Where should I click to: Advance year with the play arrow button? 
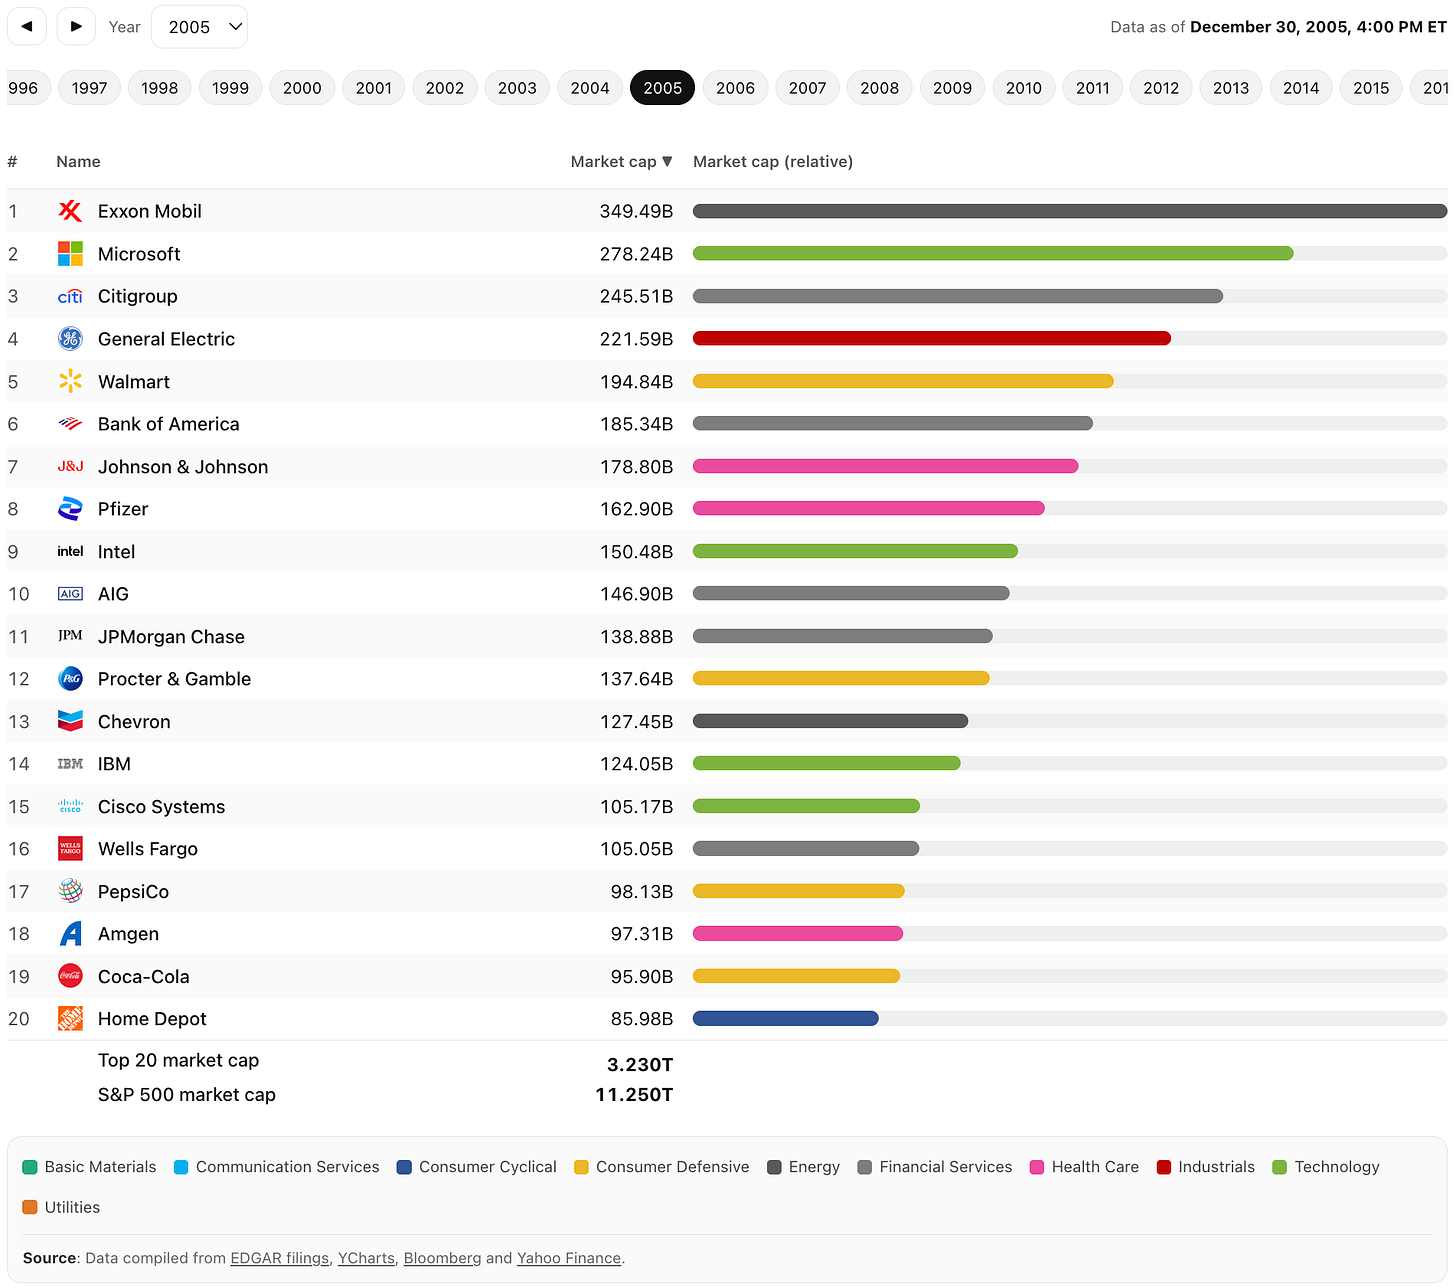(76, 27)
